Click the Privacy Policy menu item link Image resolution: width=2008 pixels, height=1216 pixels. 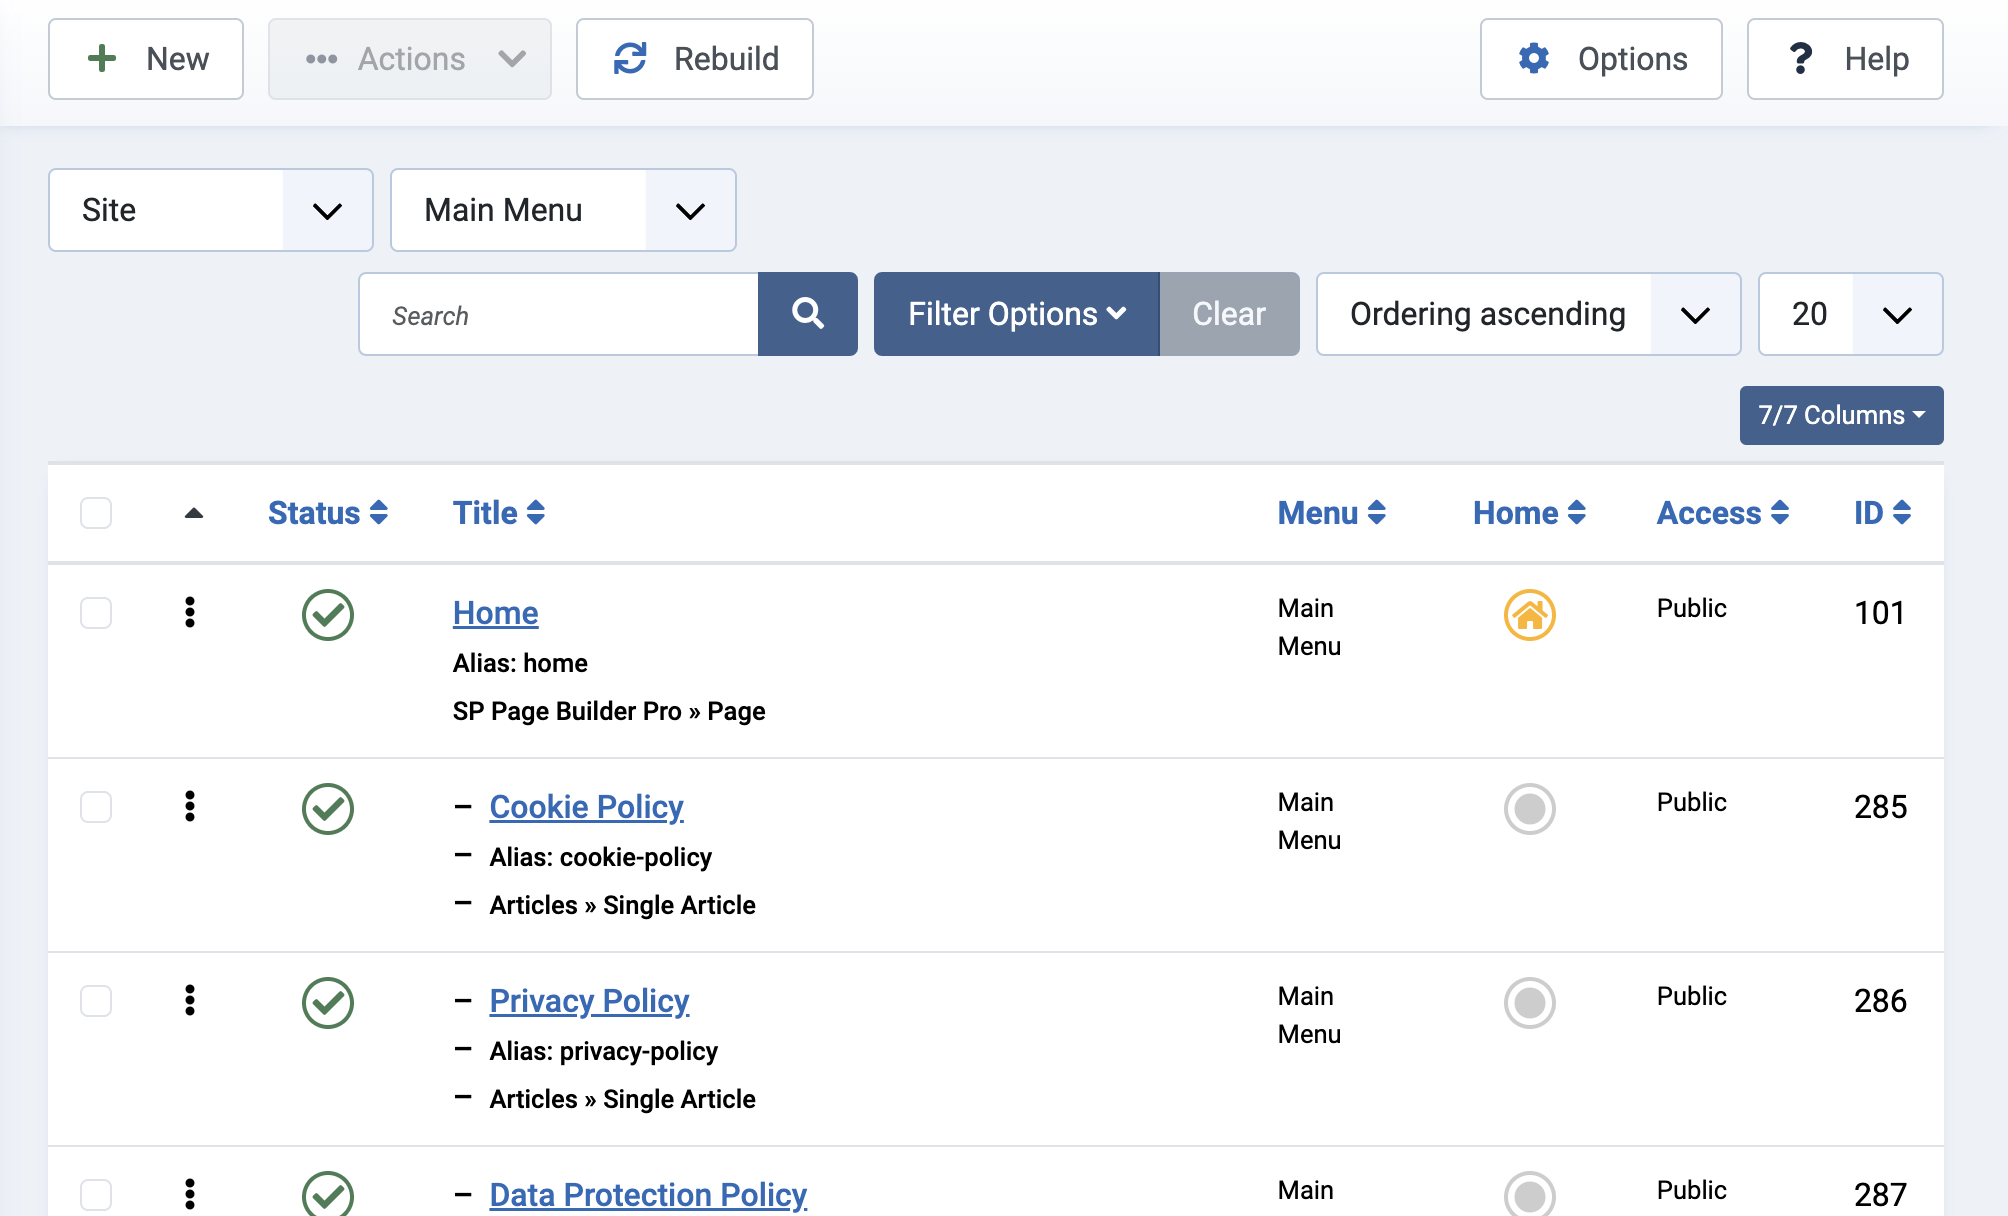click(x=589, y=1001)
